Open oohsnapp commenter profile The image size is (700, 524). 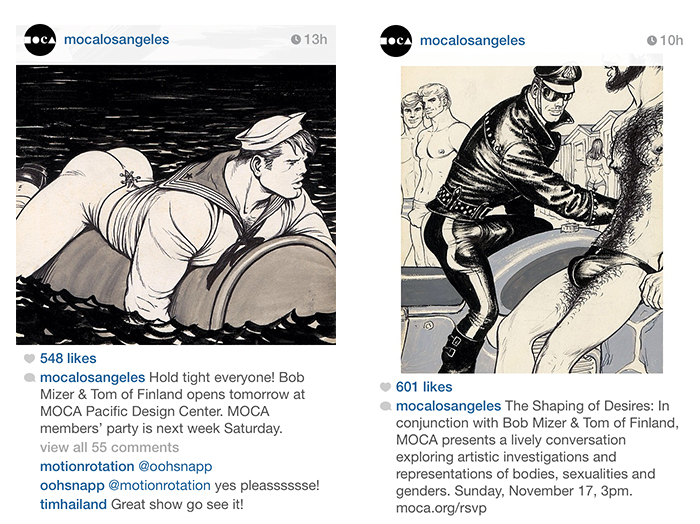[x=72, y=486]
